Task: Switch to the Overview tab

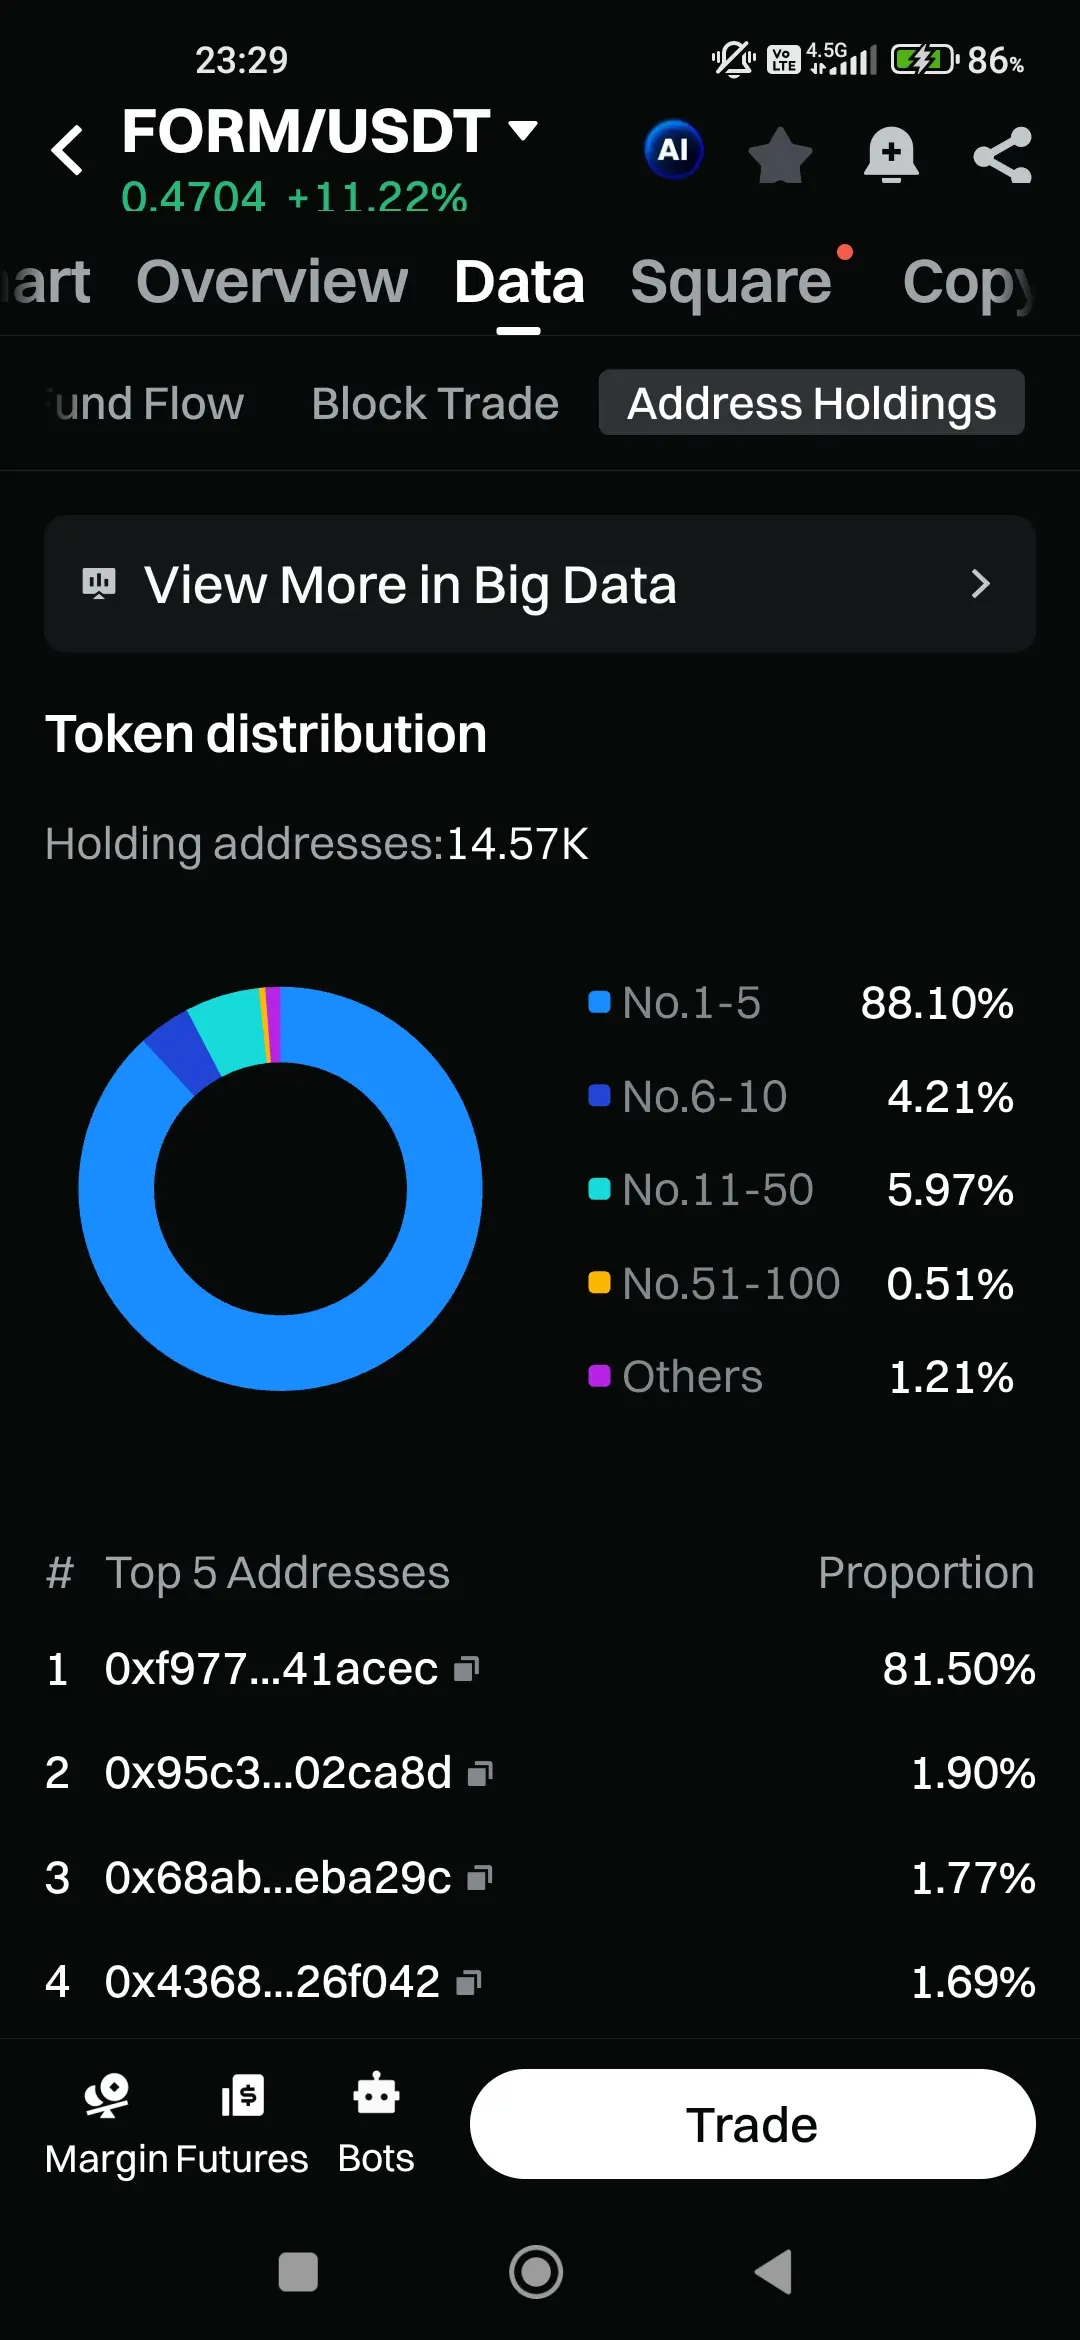Action: click(x=272, y=281)
